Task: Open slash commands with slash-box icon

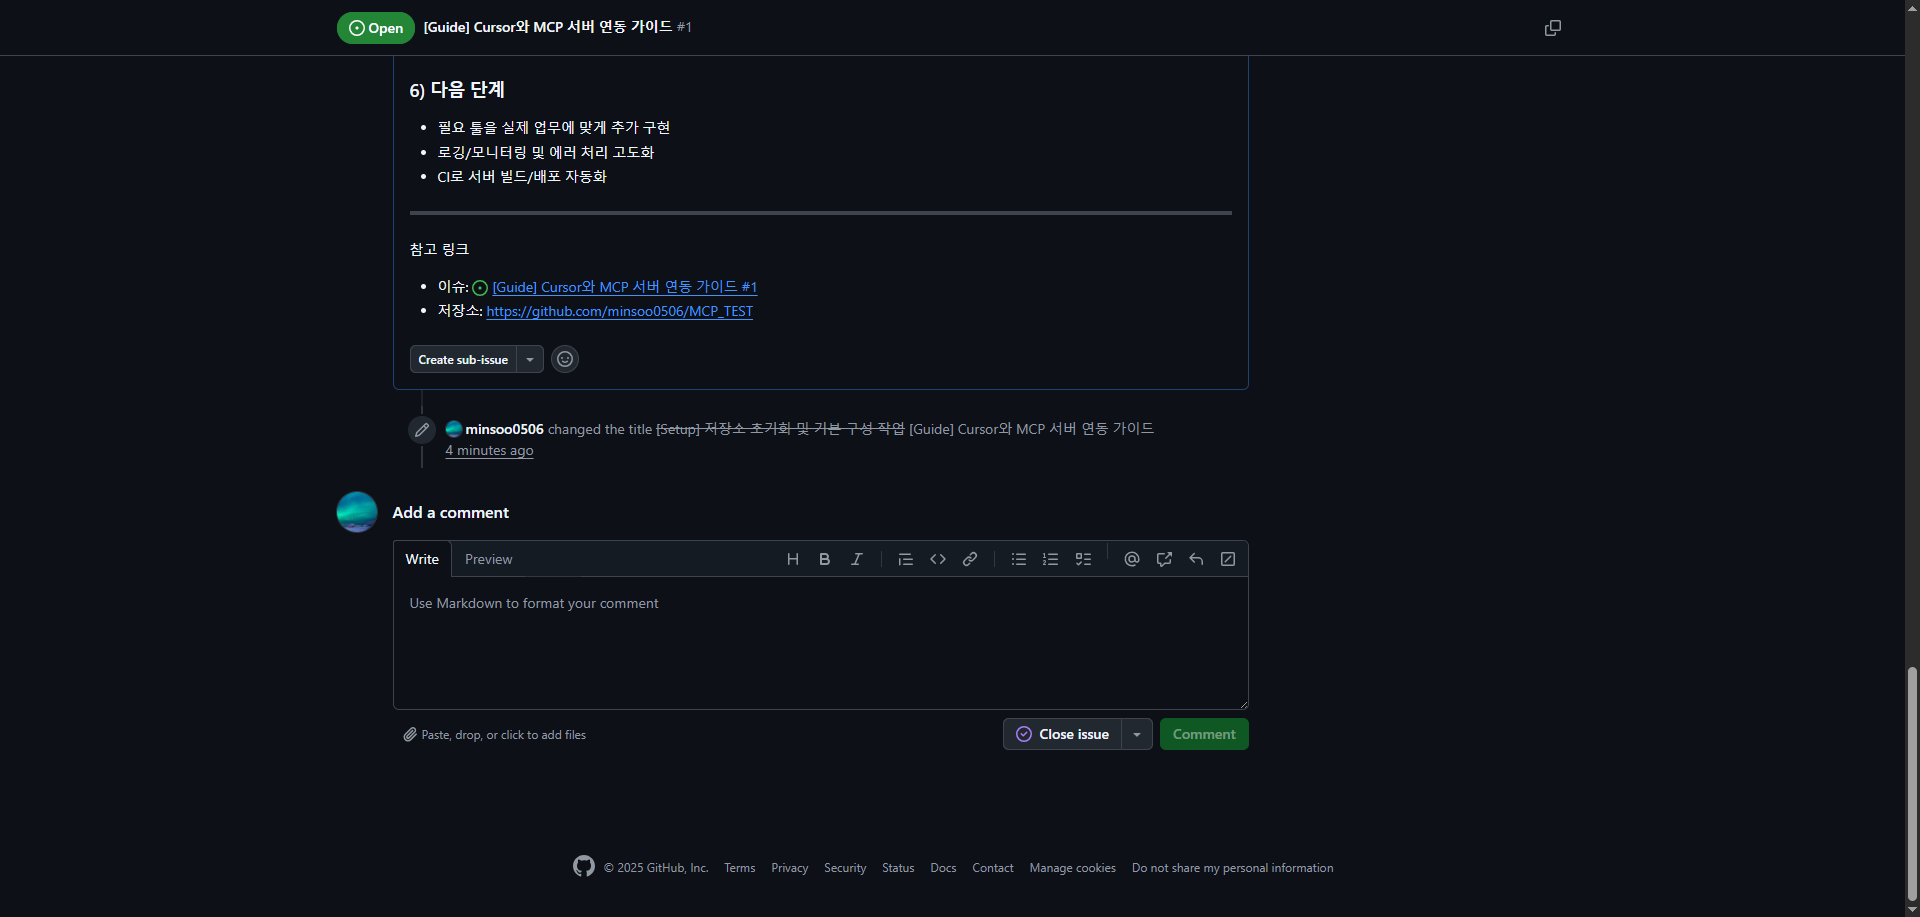Action: [x=1228, y=559]
